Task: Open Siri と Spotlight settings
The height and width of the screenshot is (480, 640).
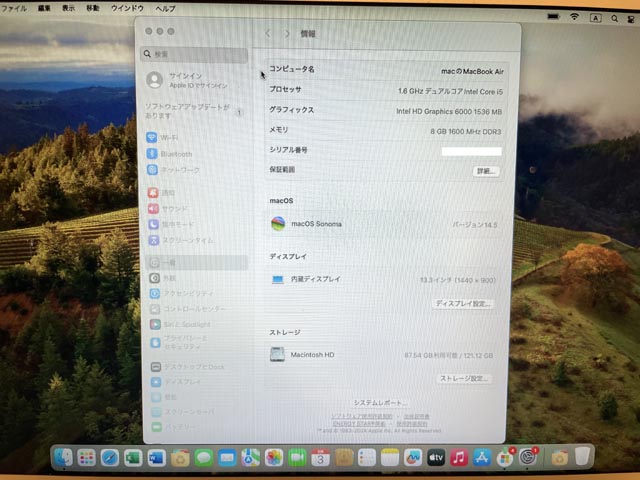Action: [186, 324]
